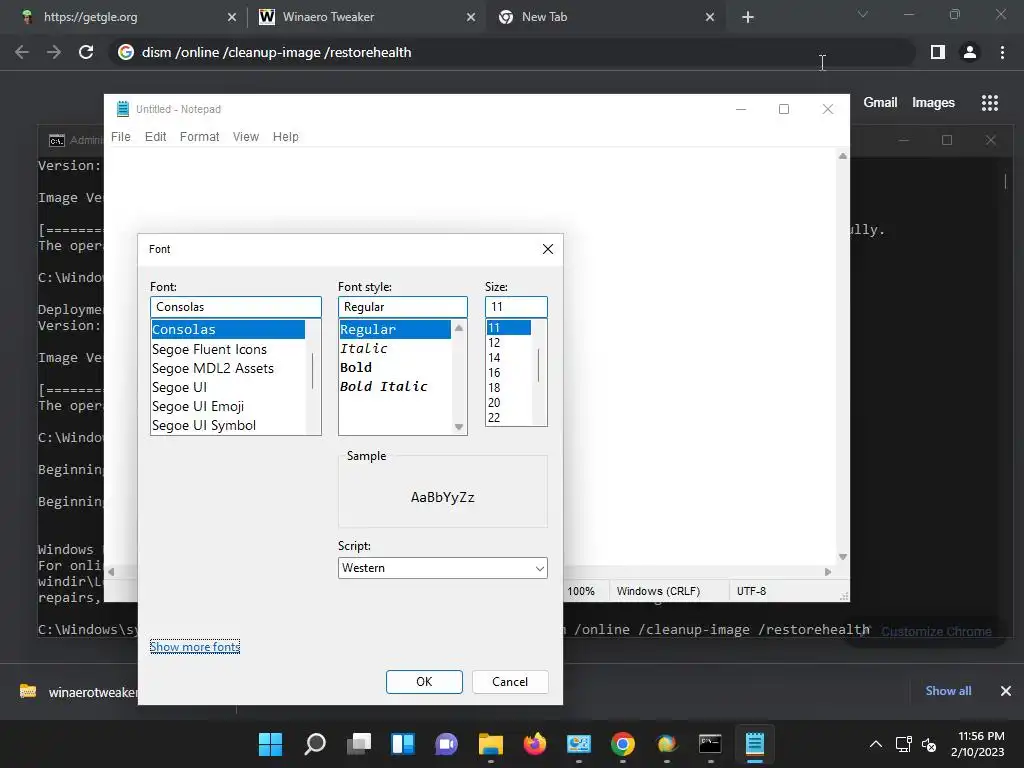Open the Chrome side panel icon
The width and height of the screenshot is (1024, 768).
938,52
